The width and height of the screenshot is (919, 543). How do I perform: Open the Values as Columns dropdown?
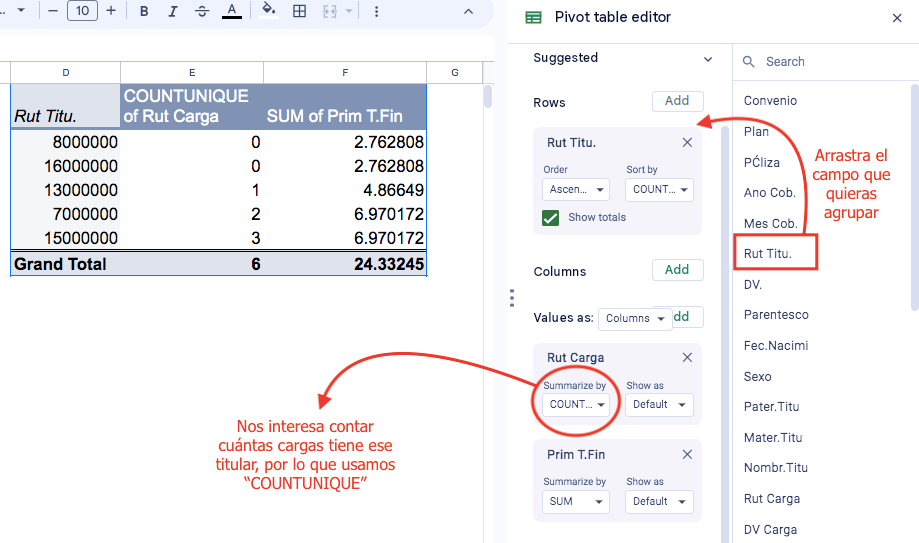(x=635, y=318)
